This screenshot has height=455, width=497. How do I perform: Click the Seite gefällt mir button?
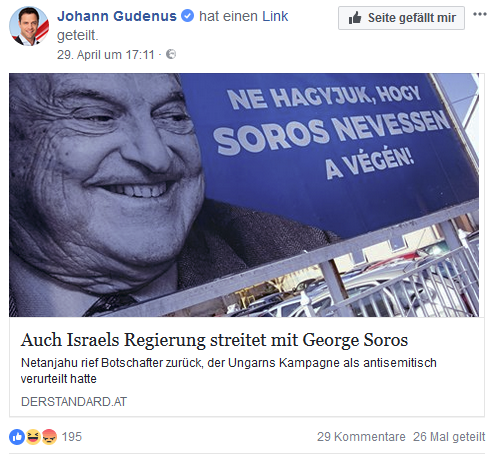point(401,18)
